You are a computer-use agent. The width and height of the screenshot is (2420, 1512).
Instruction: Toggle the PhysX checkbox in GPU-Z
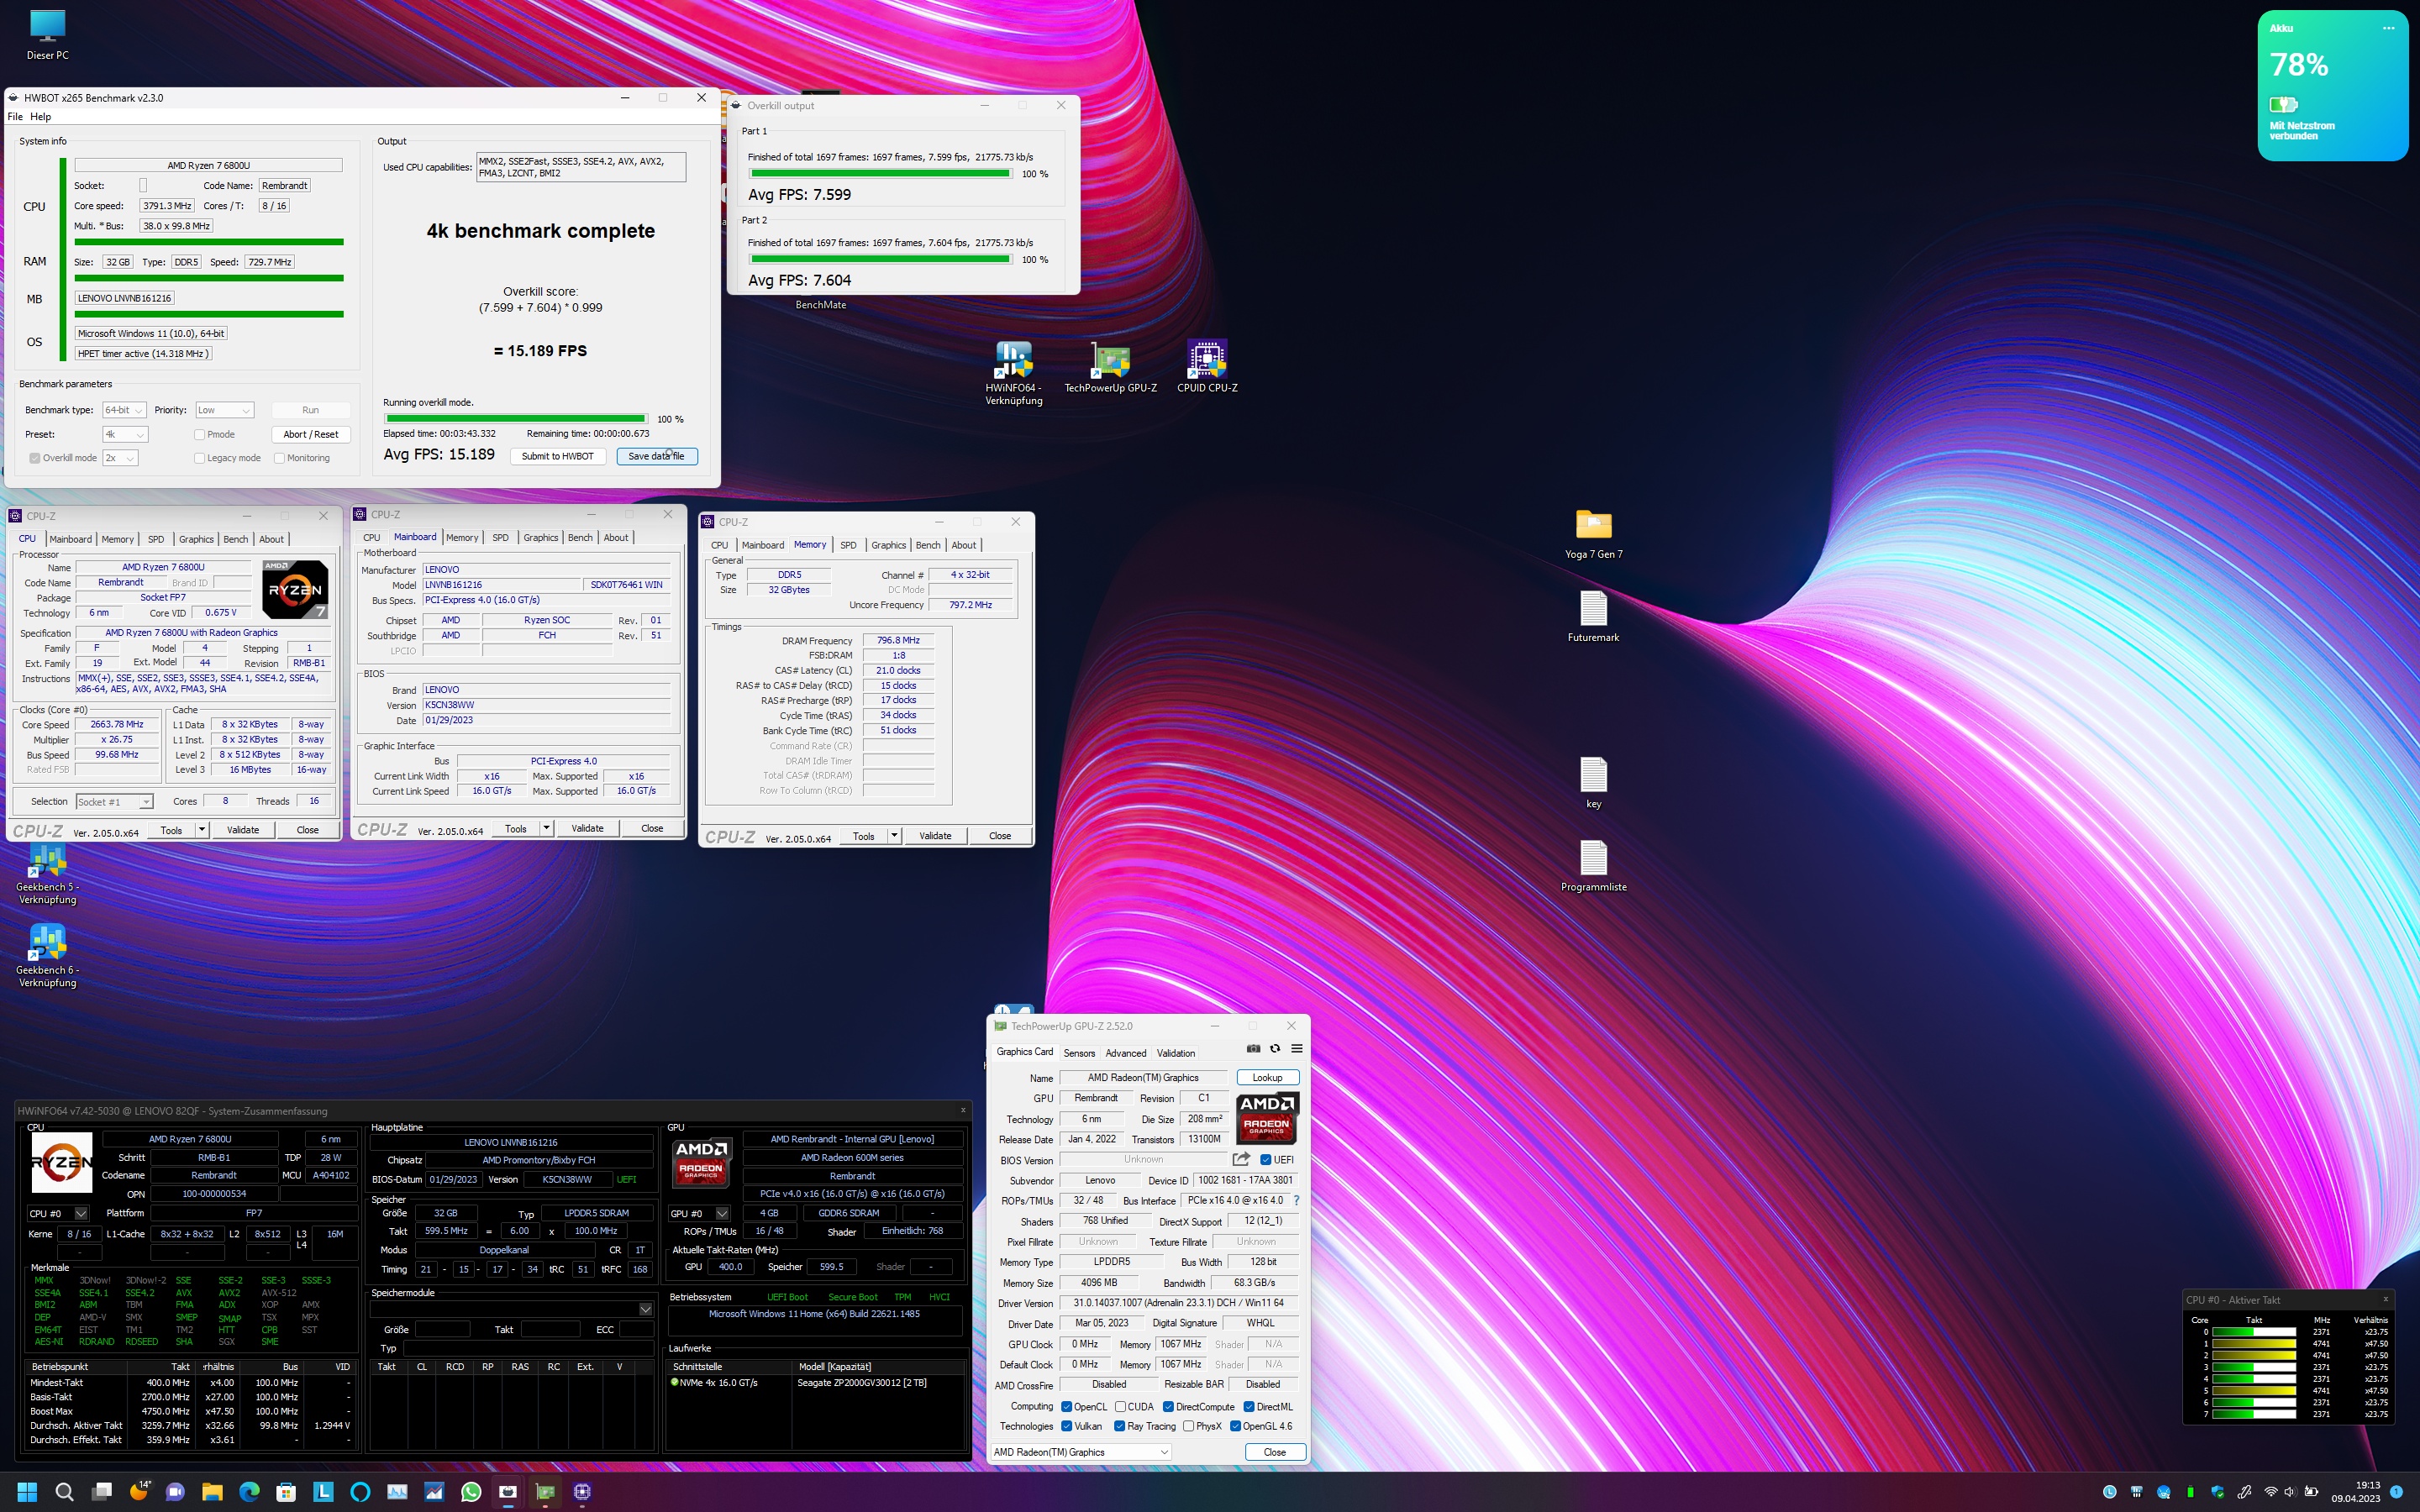click(x=1188, y=1426)
